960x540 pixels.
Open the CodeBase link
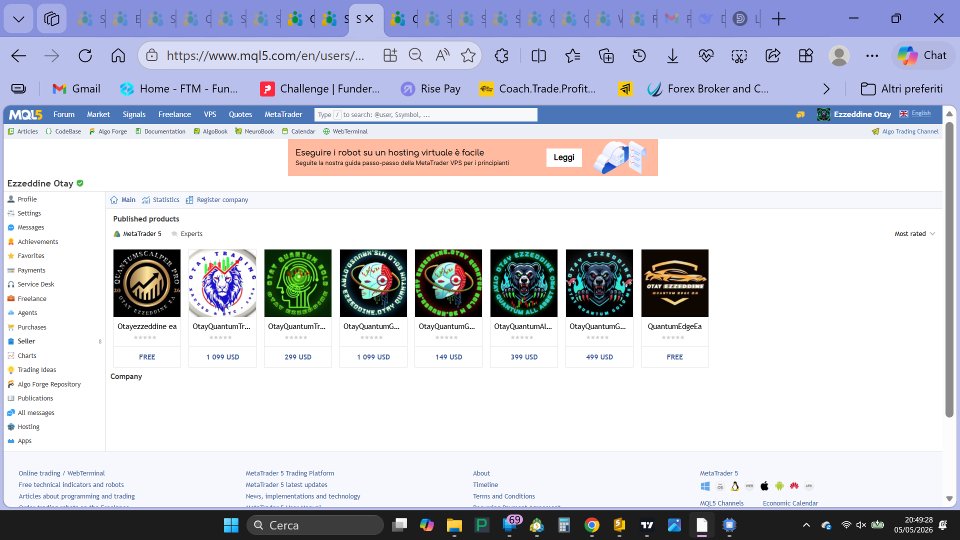63,131
